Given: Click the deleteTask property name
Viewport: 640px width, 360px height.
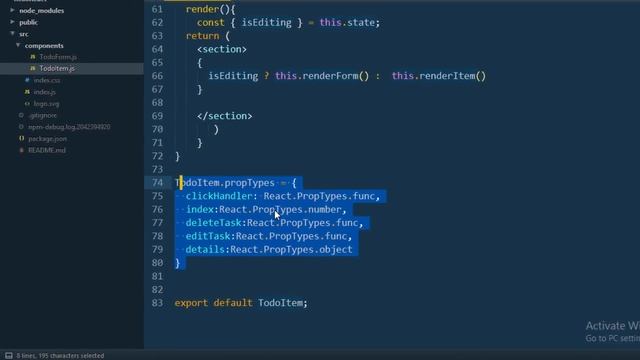Looking at the screenshot, I should pos(213,223).
